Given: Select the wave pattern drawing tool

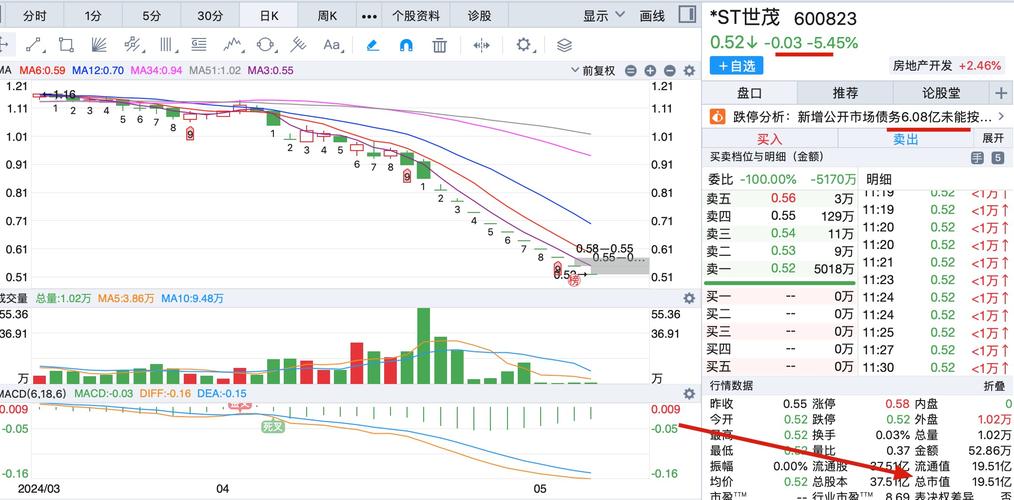Looking at the screenshot, I should point(233,45).
